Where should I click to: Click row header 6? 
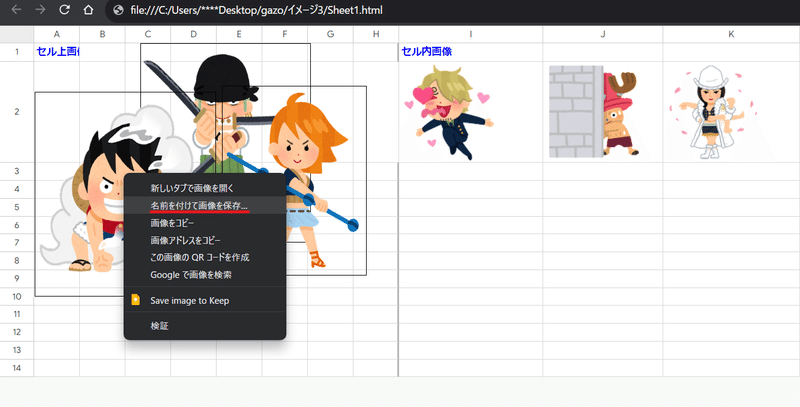point(17,224)
